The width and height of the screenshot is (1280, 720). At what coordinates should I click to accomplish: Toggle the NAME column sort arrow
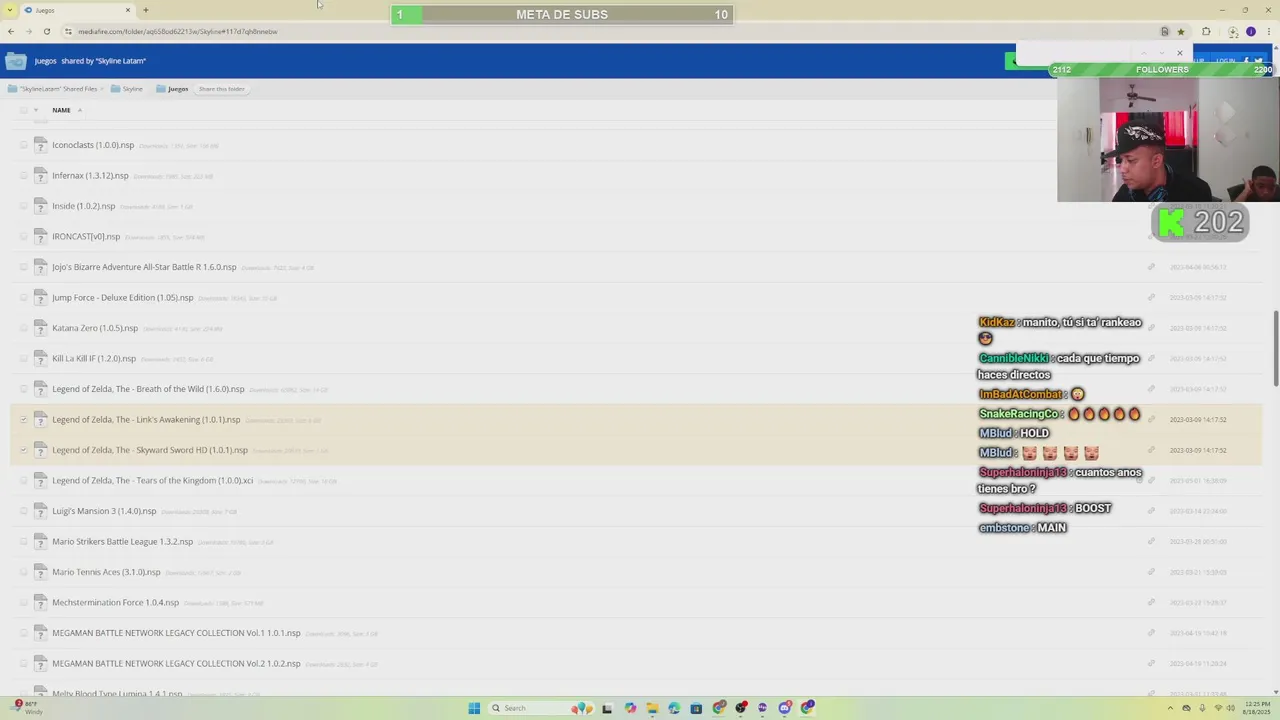[79, 110]
